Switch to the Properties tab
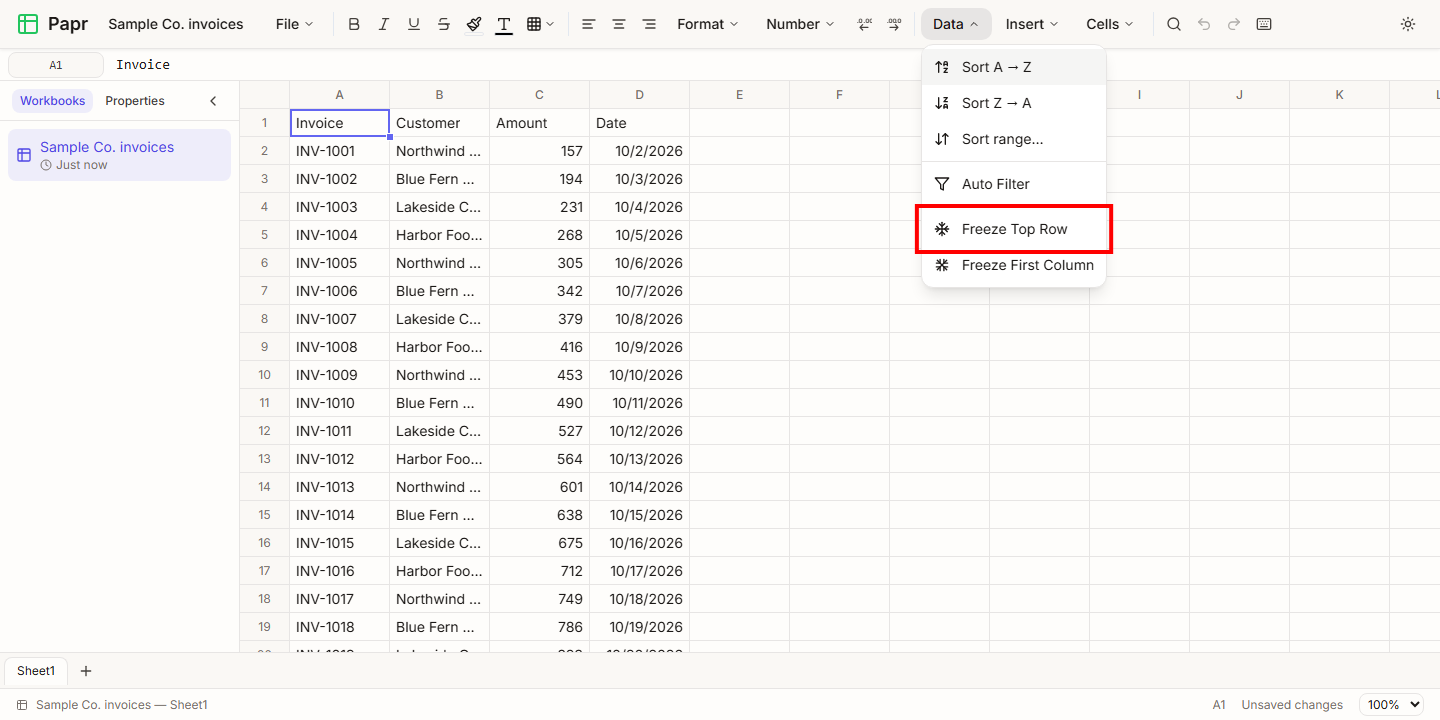The height and width of the screenshot is (720, 1440). pyautogui.click(x=135, y=101)
